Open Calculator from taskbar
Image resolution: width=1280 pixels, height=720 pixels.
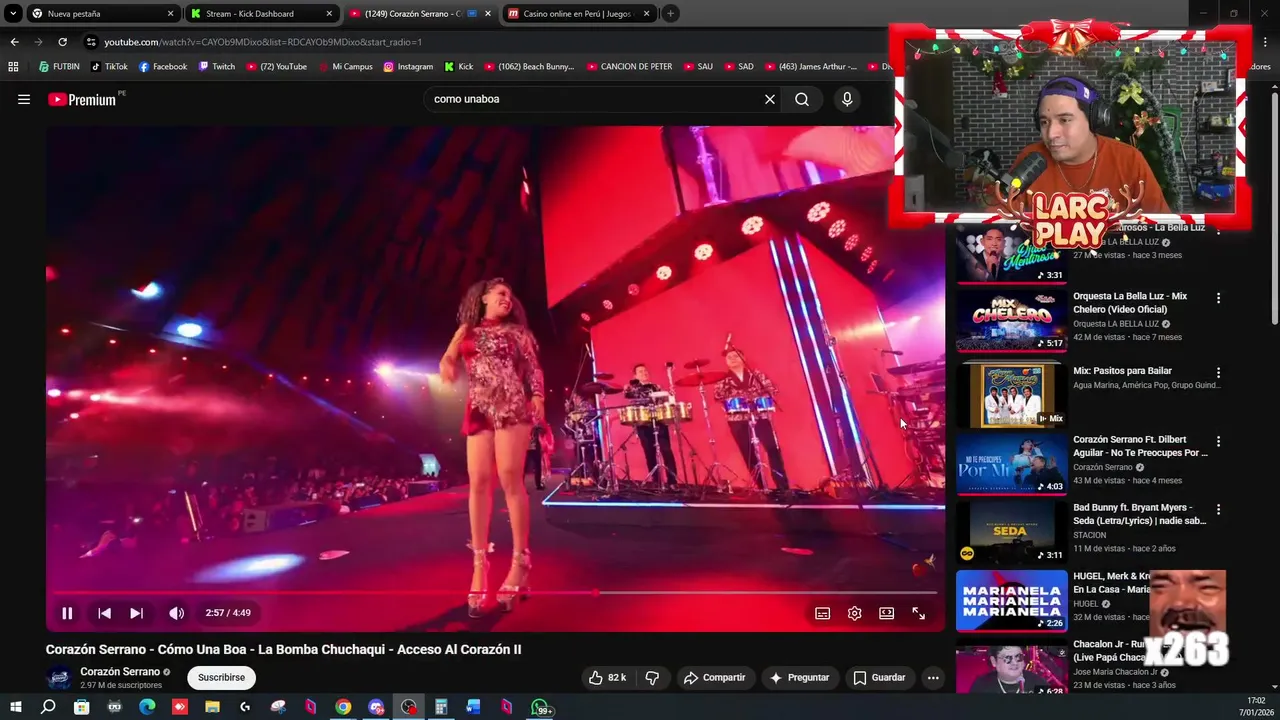click(x=441, y=707)
